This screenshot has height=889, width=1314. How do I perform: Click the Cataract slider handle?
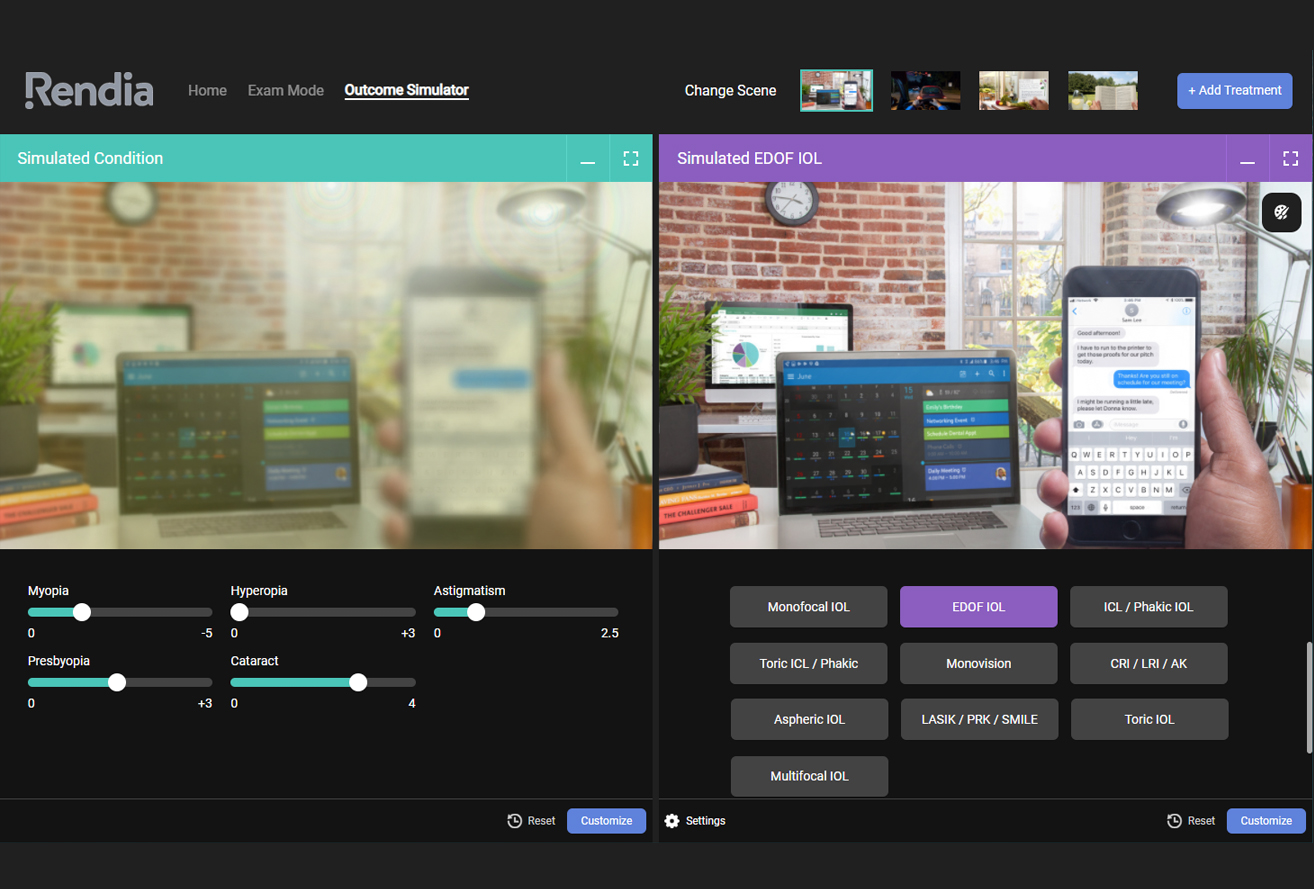358,683
